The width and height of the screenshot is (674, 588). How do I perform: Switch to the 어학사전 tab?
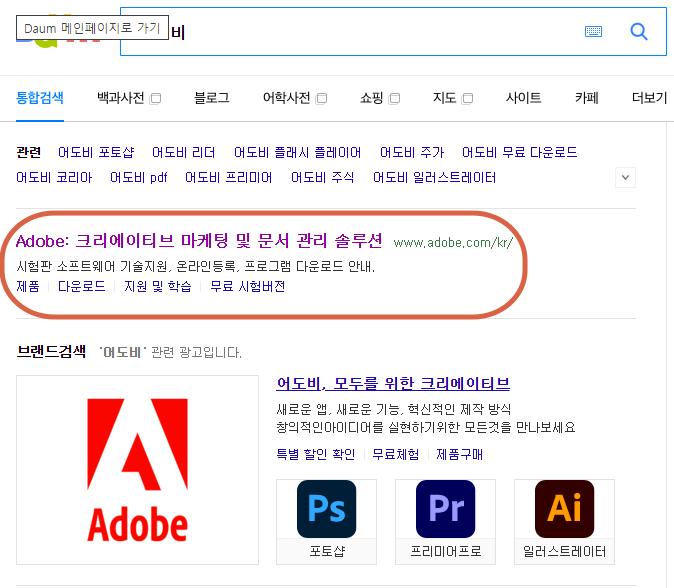pyautogui.click(x=286, y=98)
